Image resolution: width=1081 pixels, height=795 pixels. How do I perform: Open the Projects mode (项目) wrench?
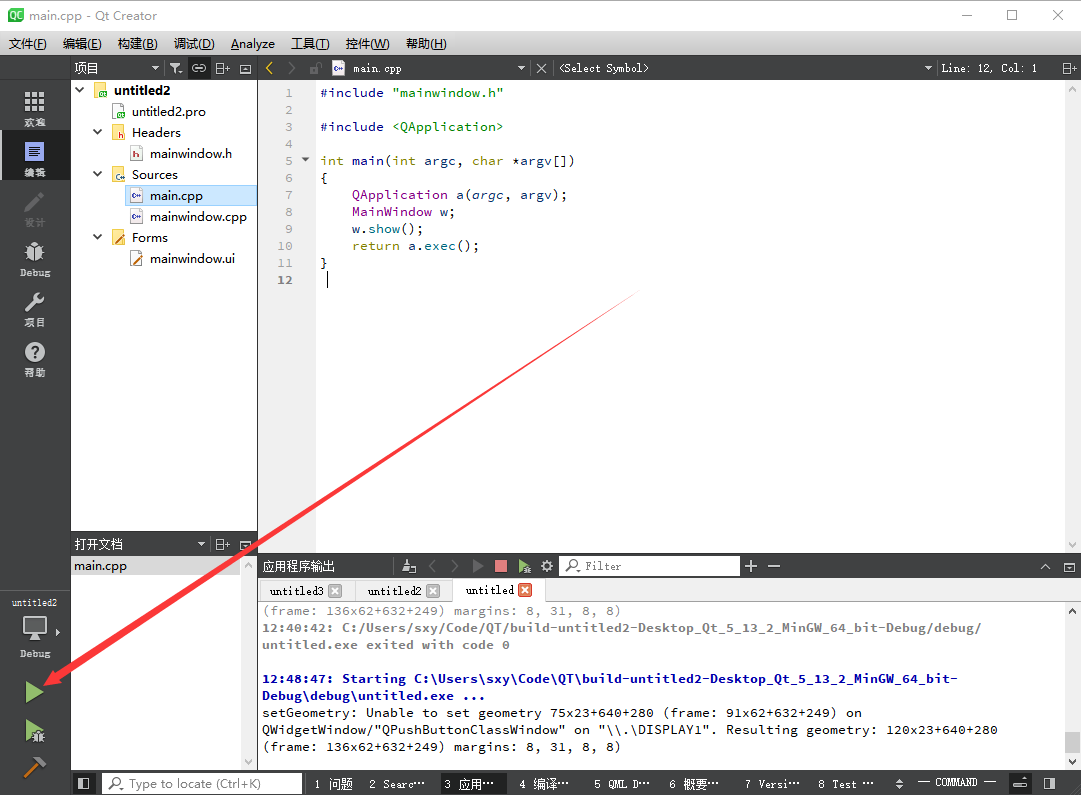pyautogui.click(x=34, y=309)
